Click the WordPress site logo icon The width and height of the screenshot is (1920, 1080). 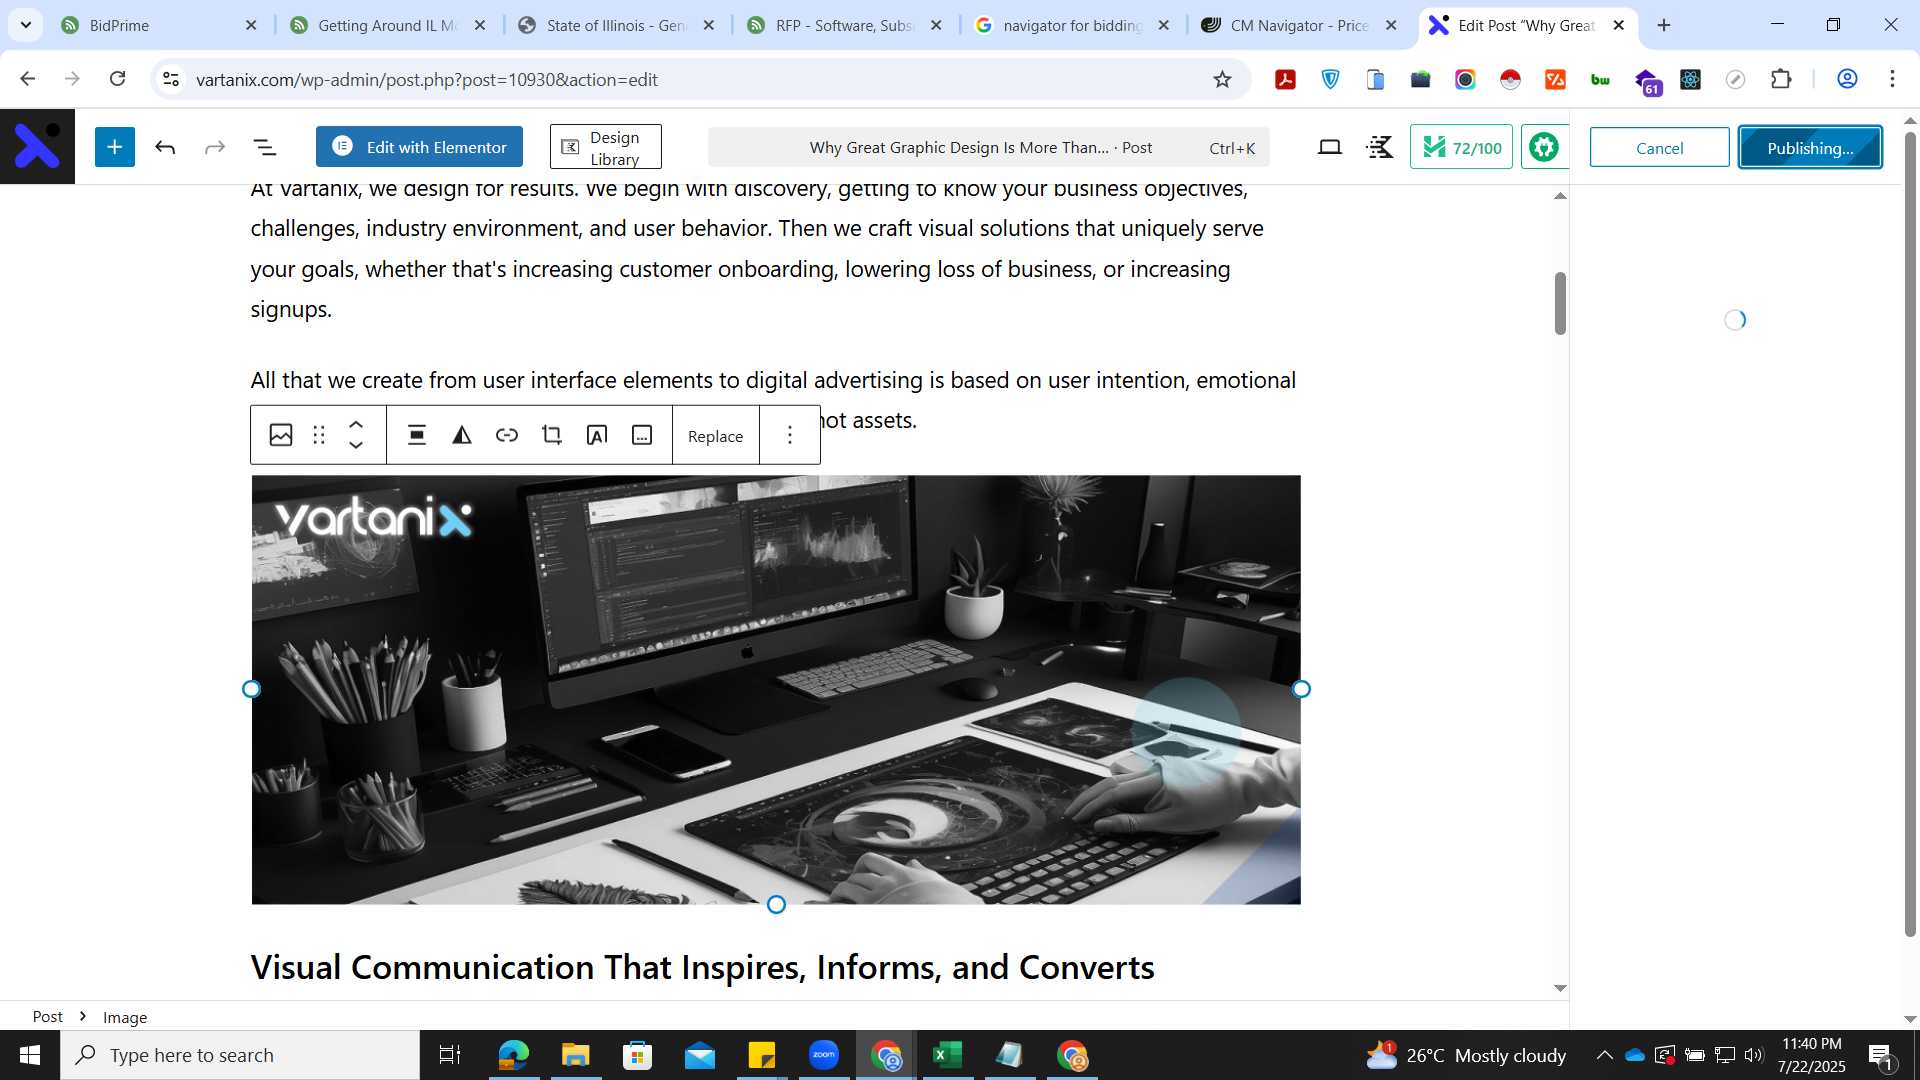pyautogui.click(x=37, y=146)
